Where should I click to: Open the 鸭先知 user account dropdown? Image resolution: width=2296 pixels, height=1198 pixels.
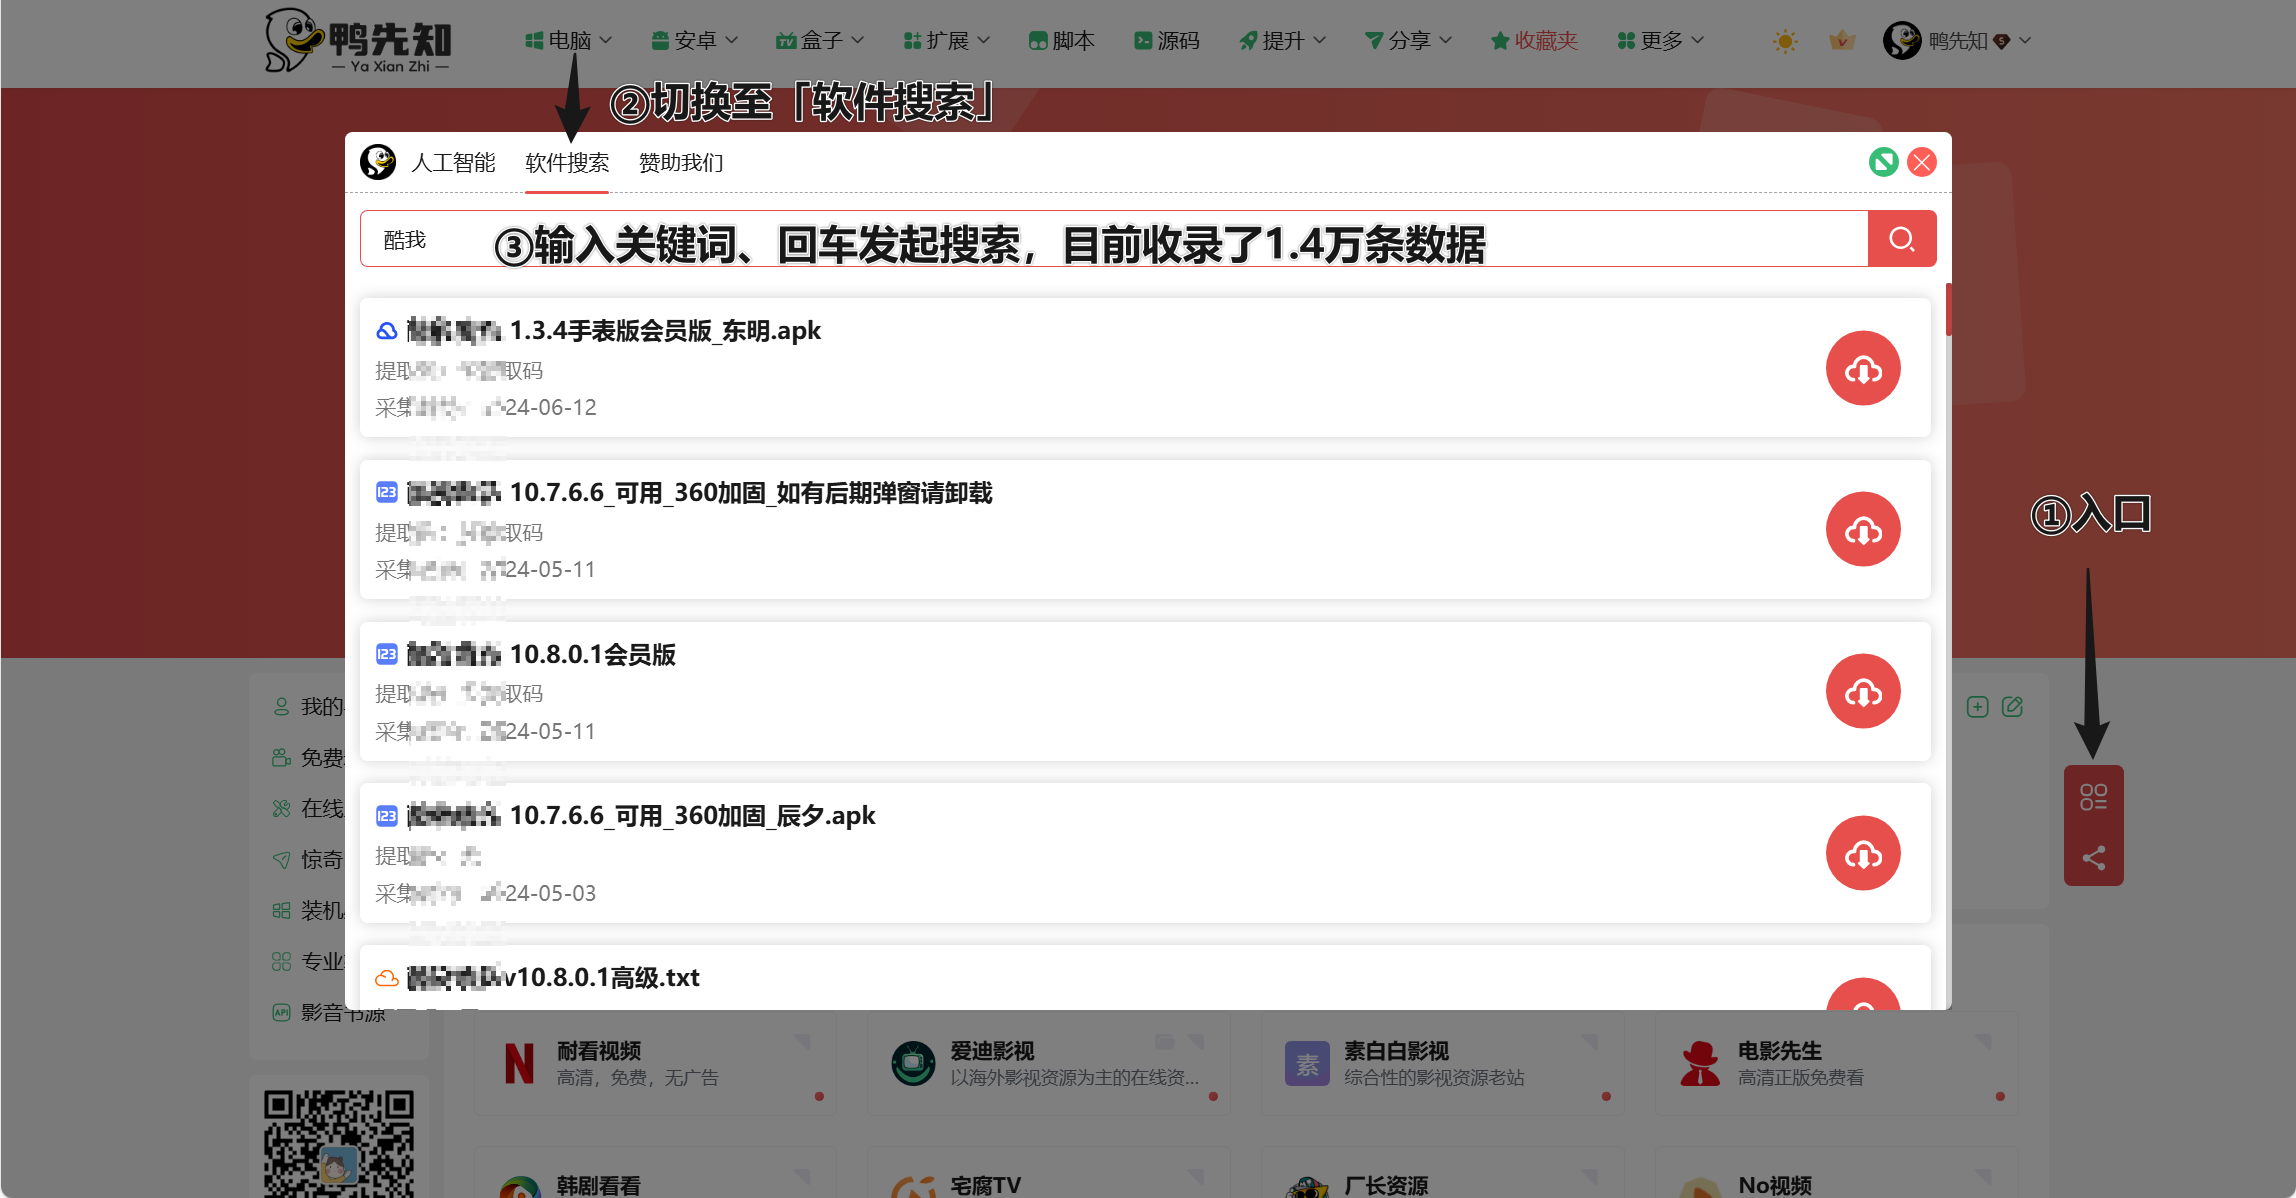point(1957,41)
